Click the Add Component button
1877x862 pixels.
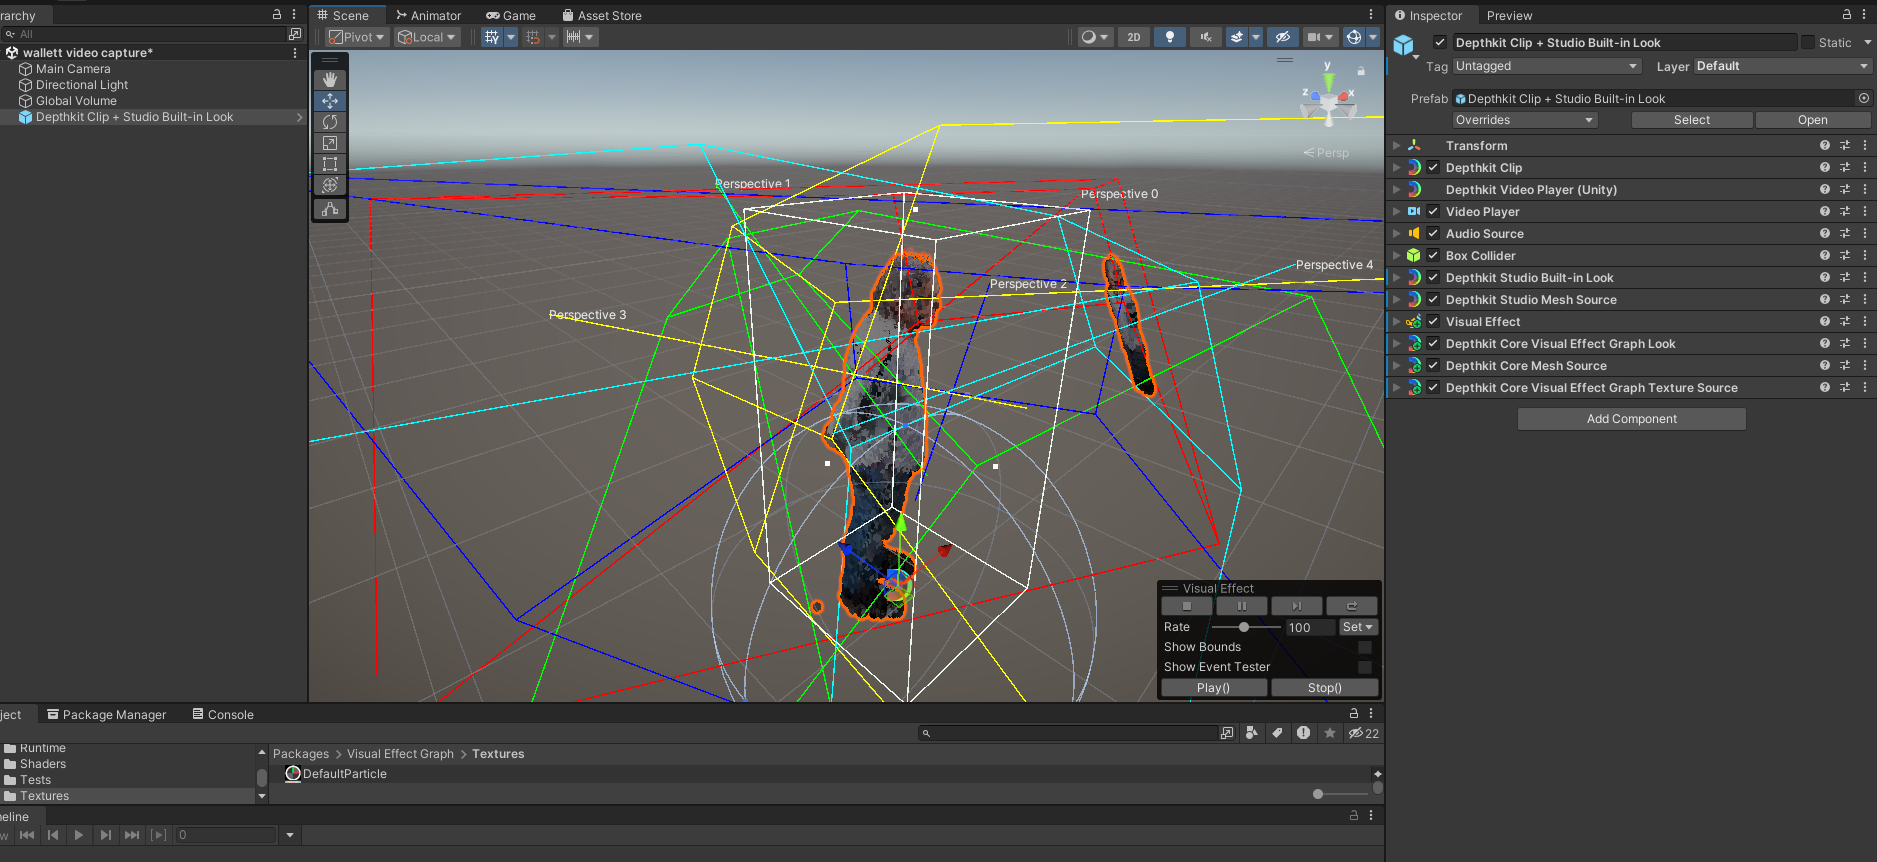tap(1631, 419)
